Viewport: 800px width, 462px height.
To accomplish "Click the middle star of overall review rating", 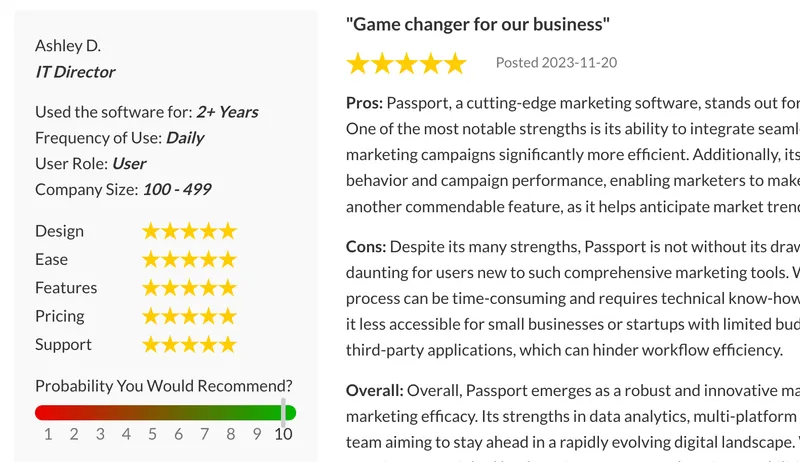I will (406, 64).
